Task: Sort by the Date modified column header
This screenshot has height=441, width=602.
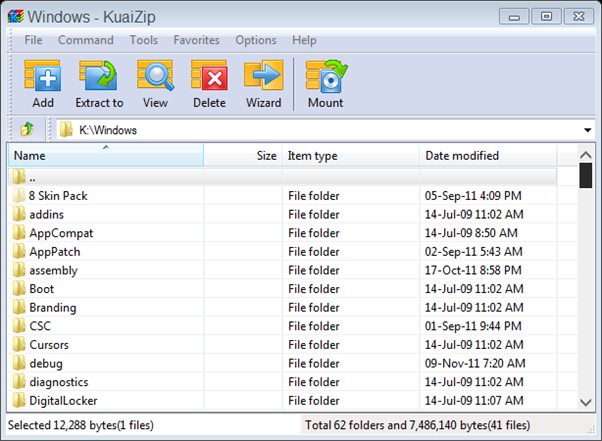Action: (x=488, y=155)
